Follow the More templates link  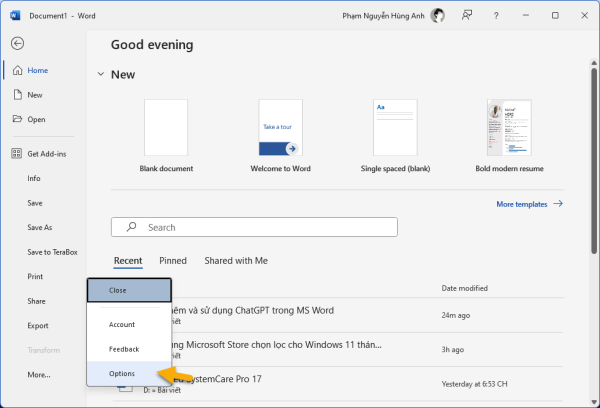coord(522,204)
